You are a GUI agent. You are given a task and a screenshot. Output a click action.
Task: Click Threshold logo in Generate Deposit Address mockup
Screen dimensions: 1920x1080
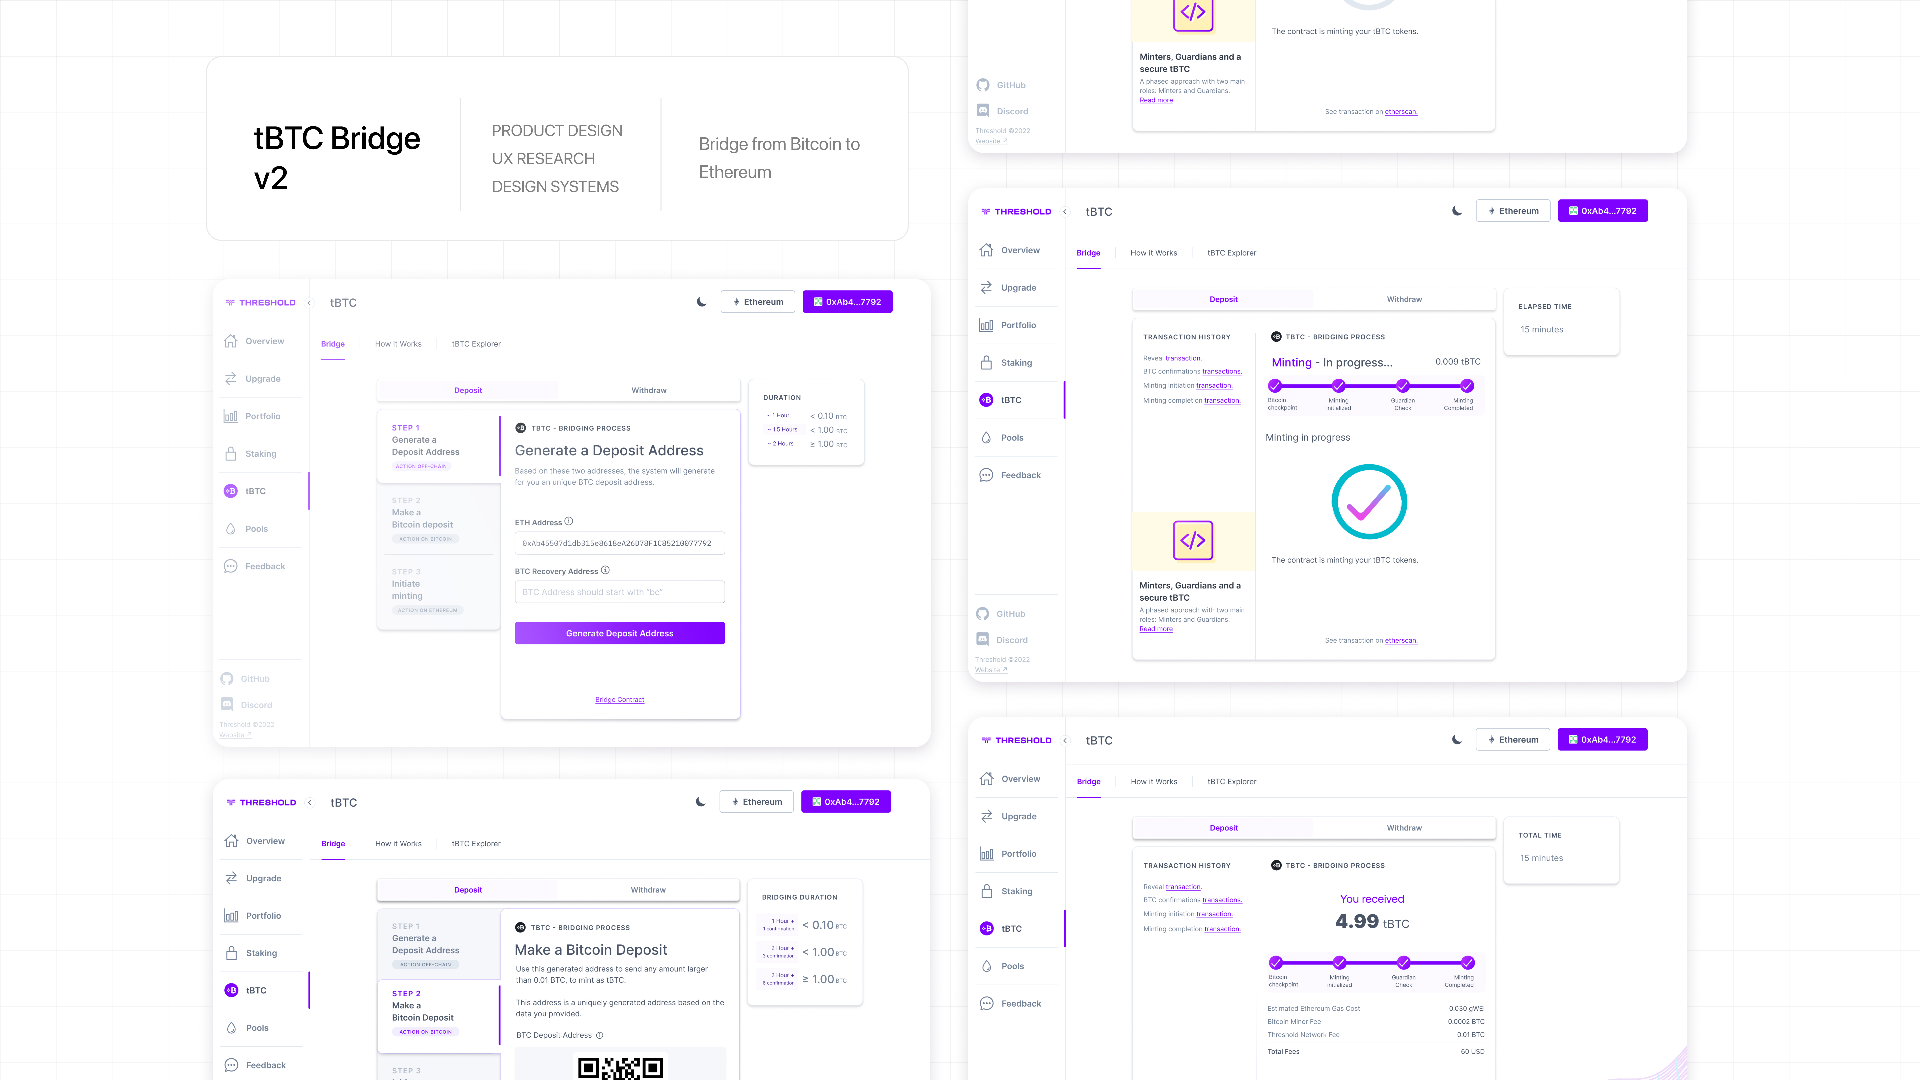[x=260, y=302]
